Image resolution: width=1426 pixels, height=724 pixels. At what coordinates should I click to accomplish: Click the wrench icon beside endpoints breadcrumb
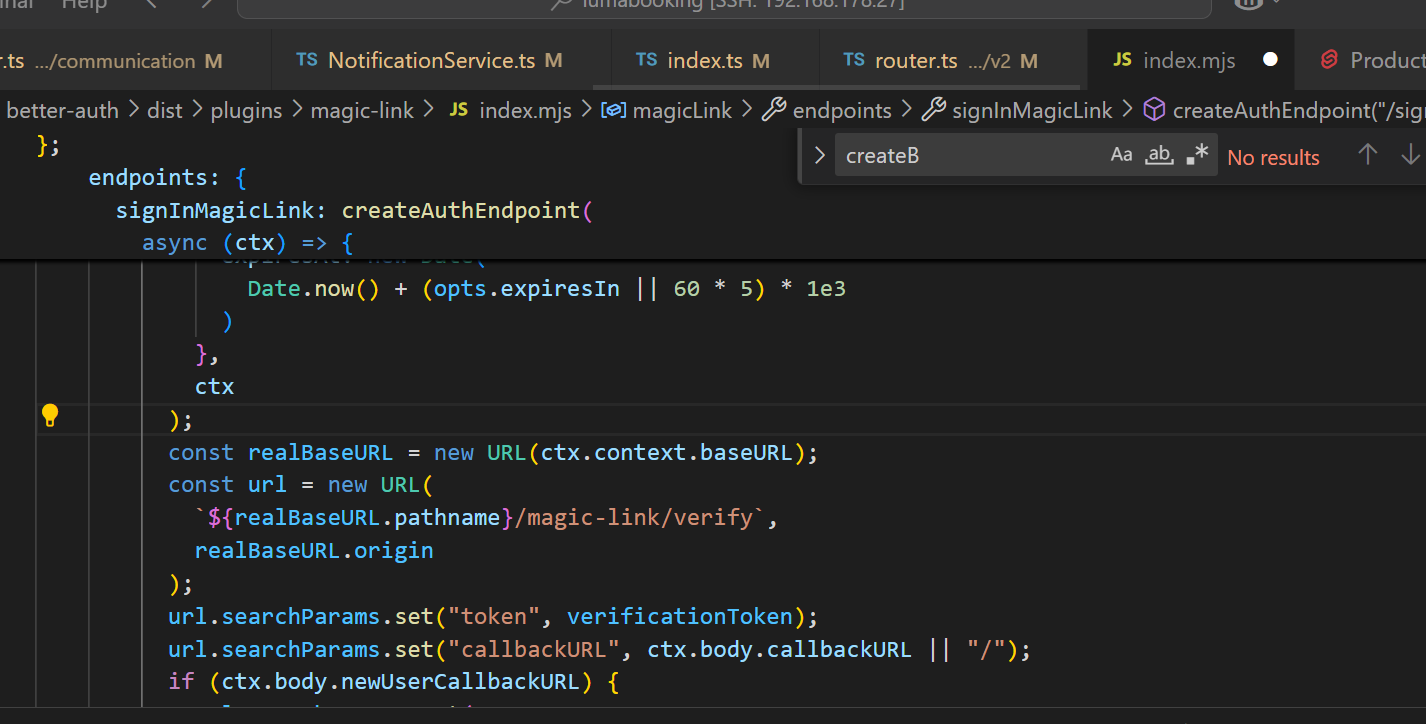coord(773,110)
